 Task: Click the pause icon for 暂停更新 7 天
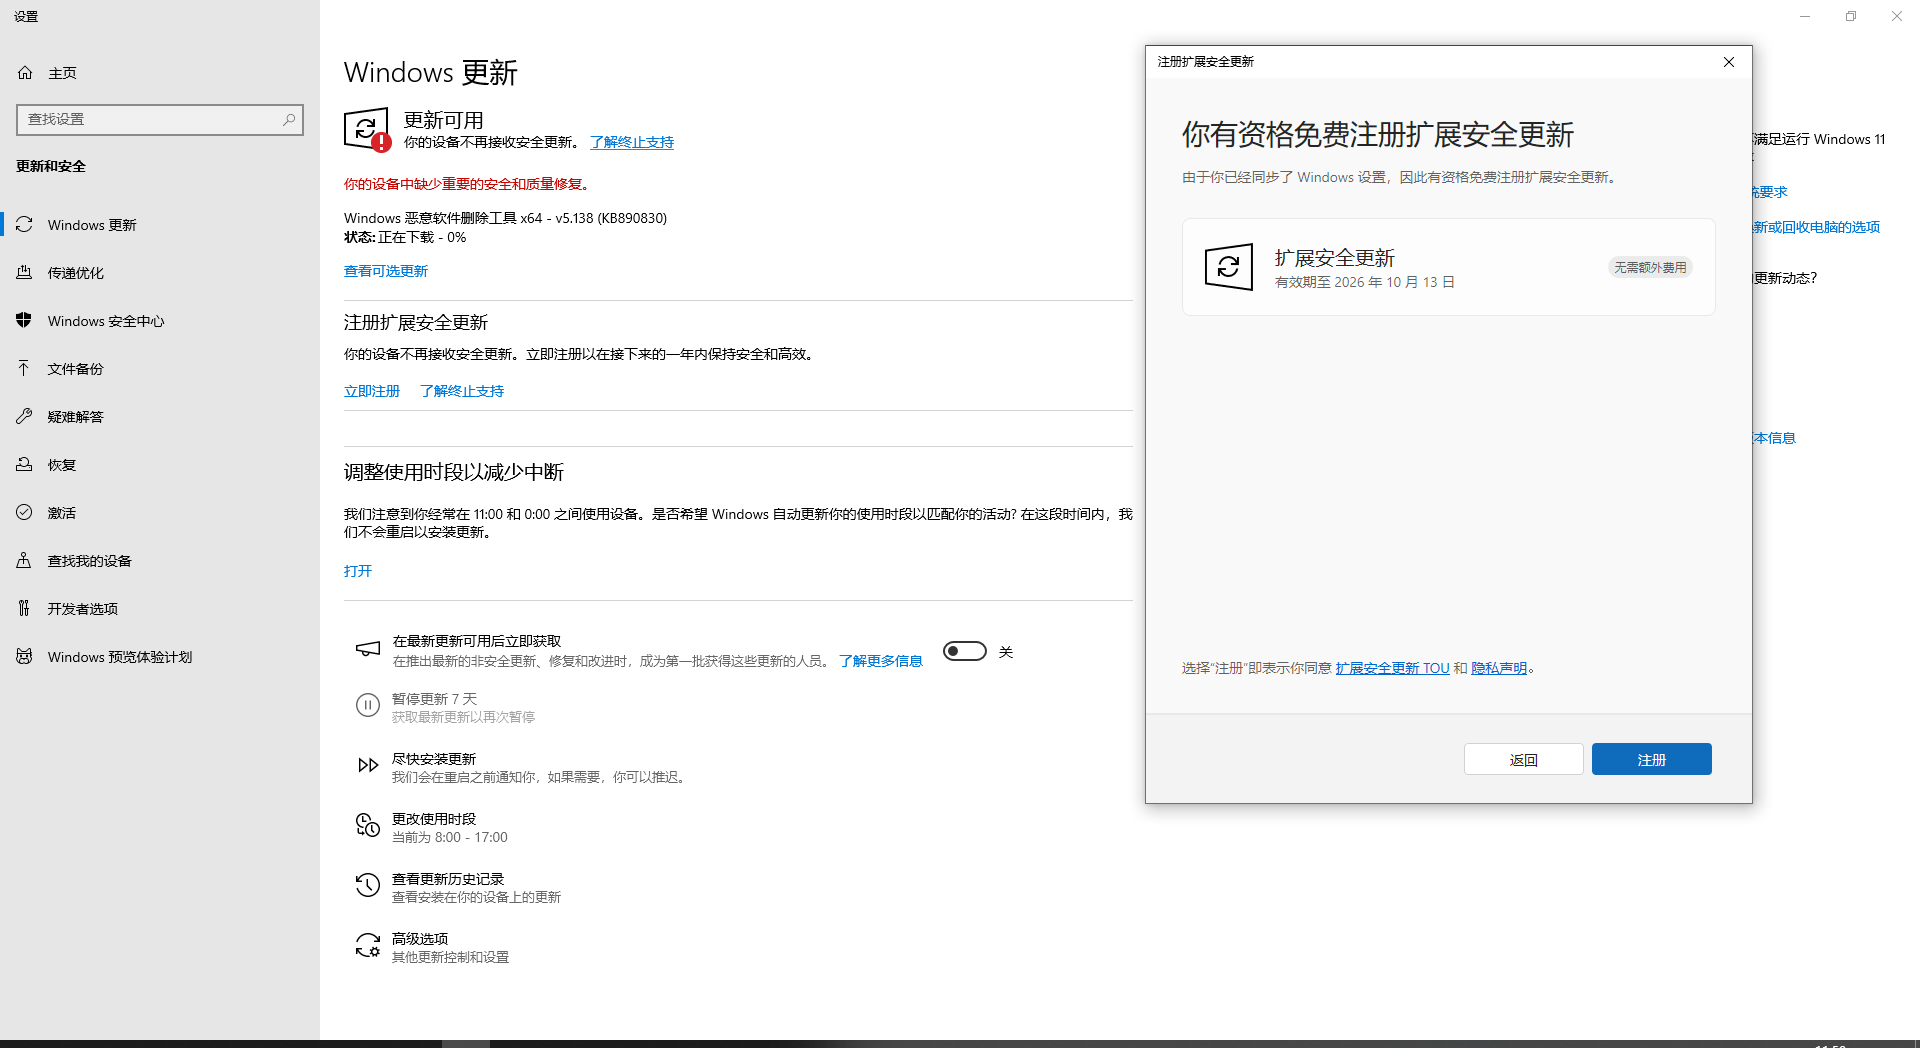pos(368,706)
